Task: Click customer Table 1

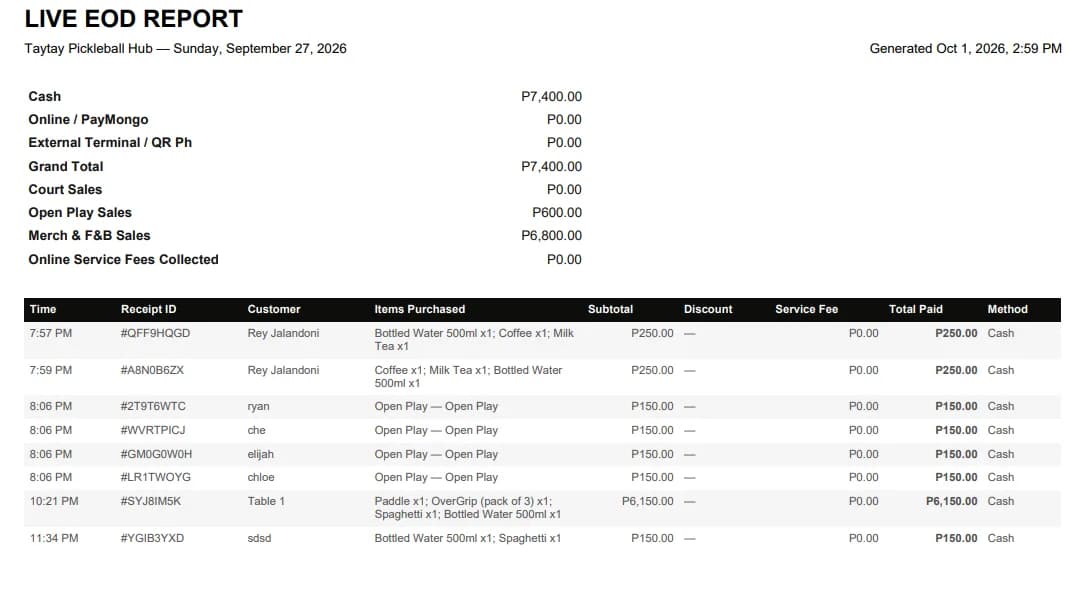Action: click(x=266, y=501)
